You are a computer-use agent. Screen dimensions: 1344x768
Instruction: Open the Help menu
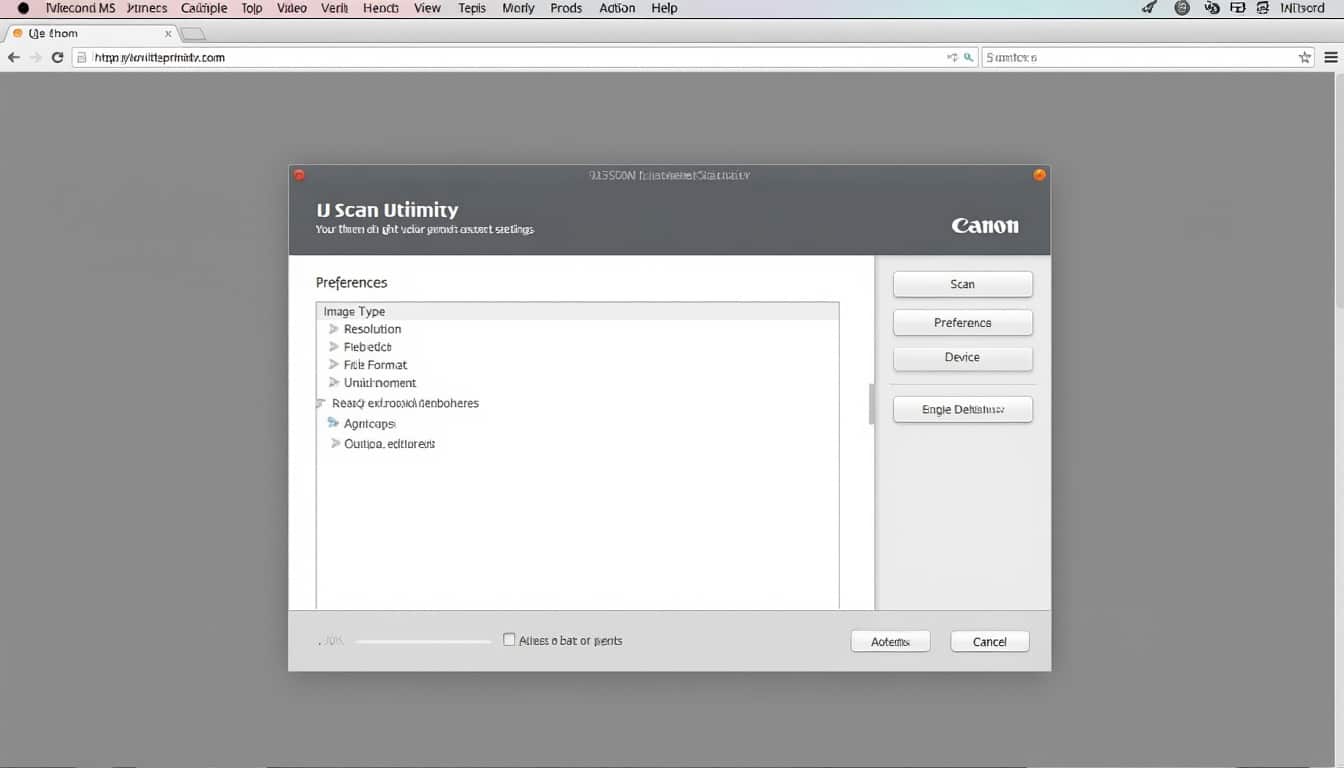point(664,8)
